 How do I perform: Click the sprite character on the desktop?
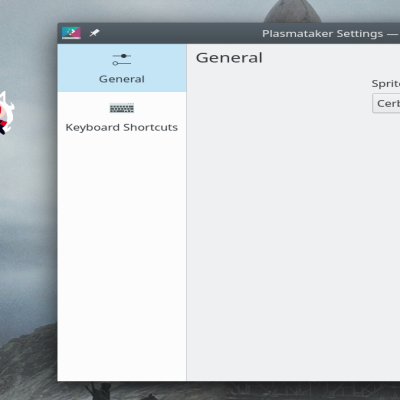pos(6,113)
